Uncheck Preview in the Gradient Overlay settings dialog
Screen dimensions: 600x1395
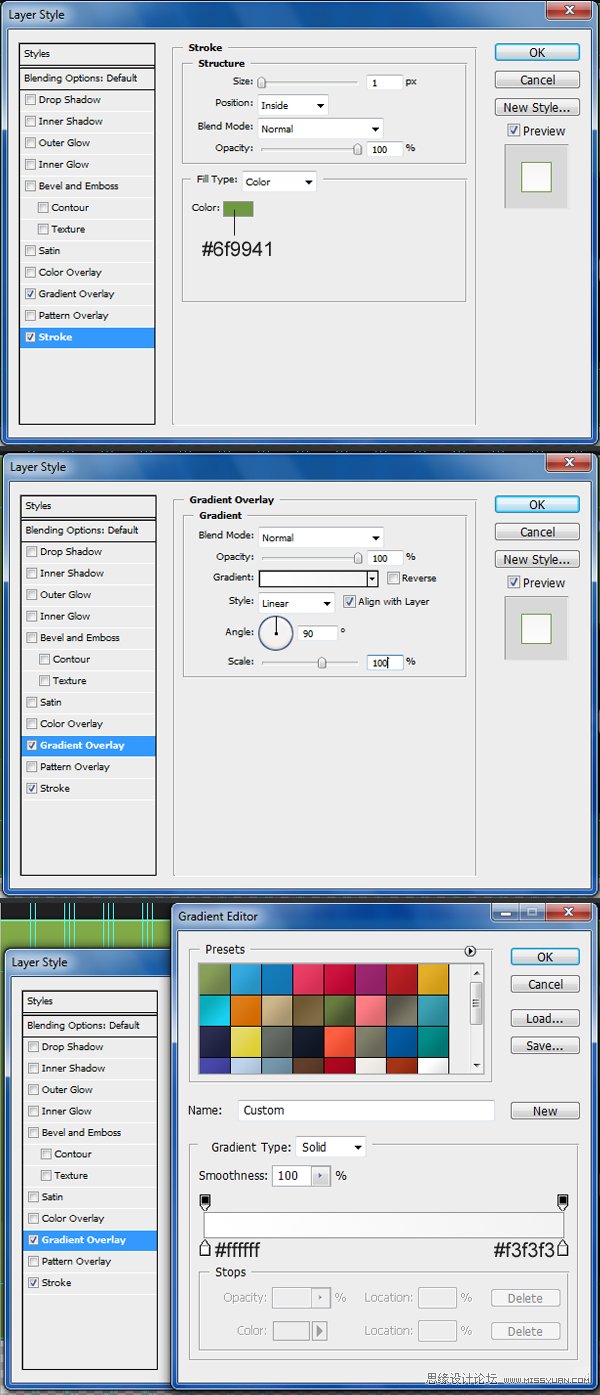pyautogui.click(x=514, y=582)
